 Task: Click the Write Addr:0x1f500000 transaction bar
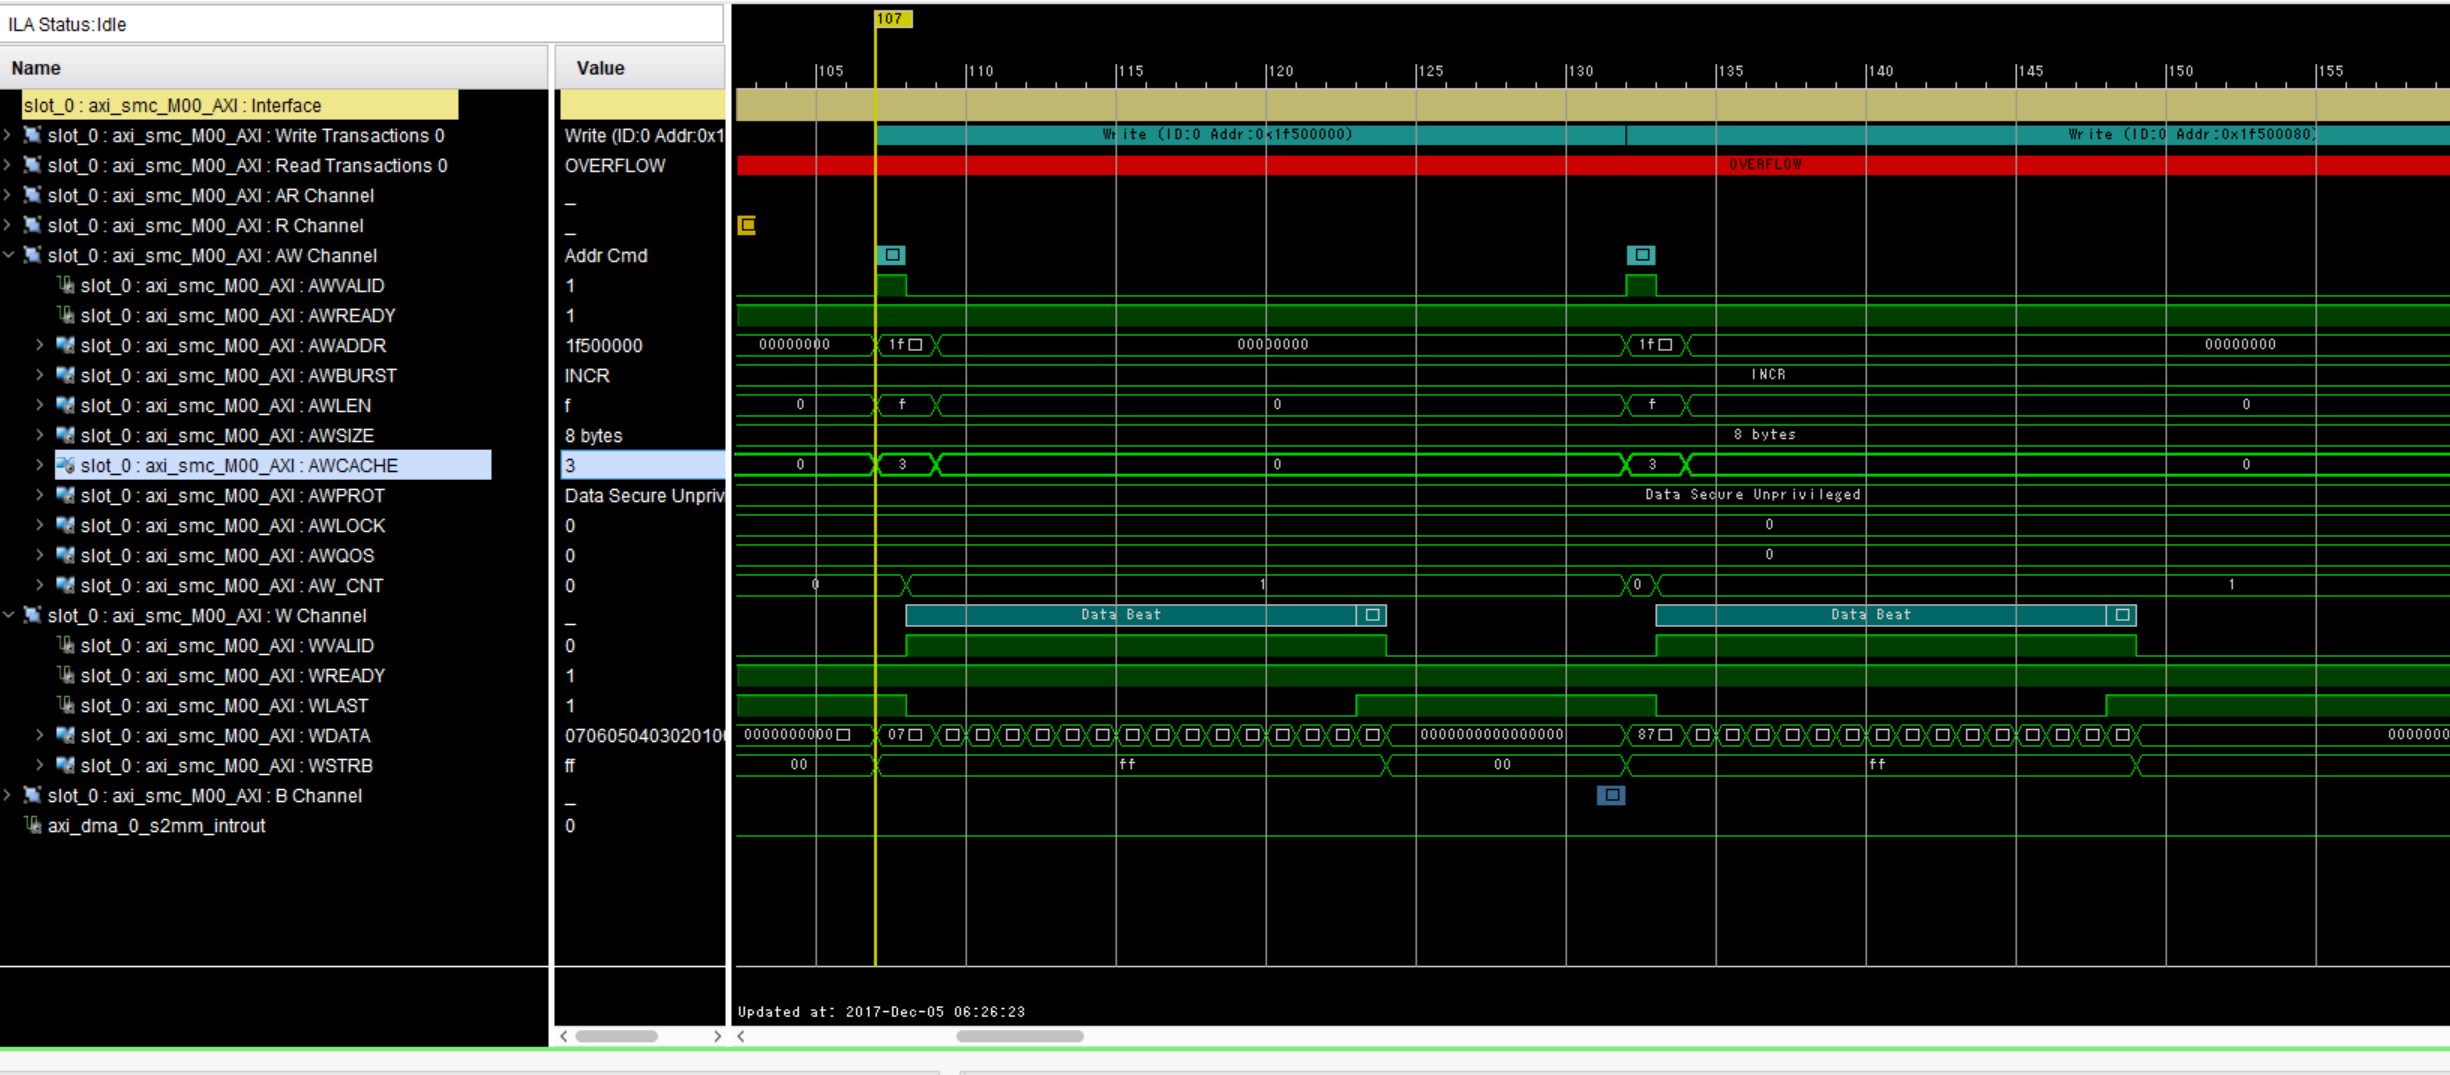[x=1250, y=135]
